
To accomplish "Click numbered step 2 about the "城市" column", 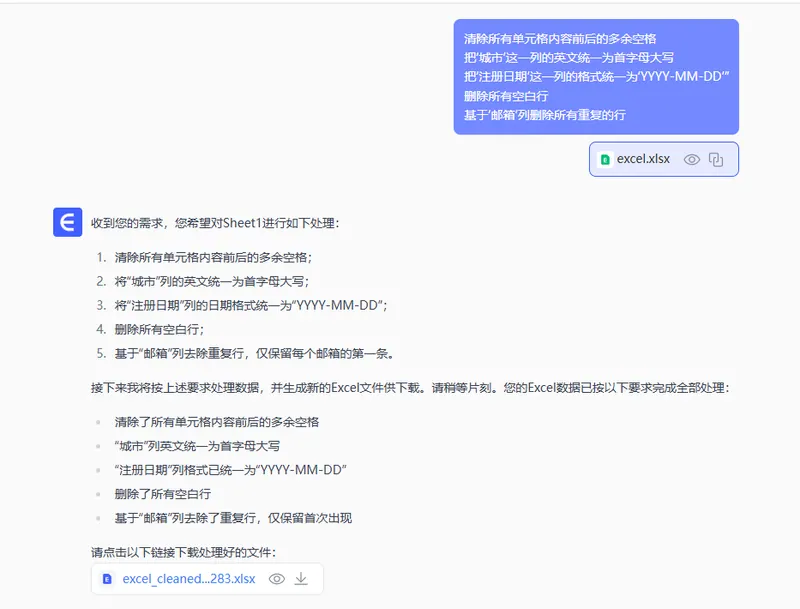I will click(204, 281).
